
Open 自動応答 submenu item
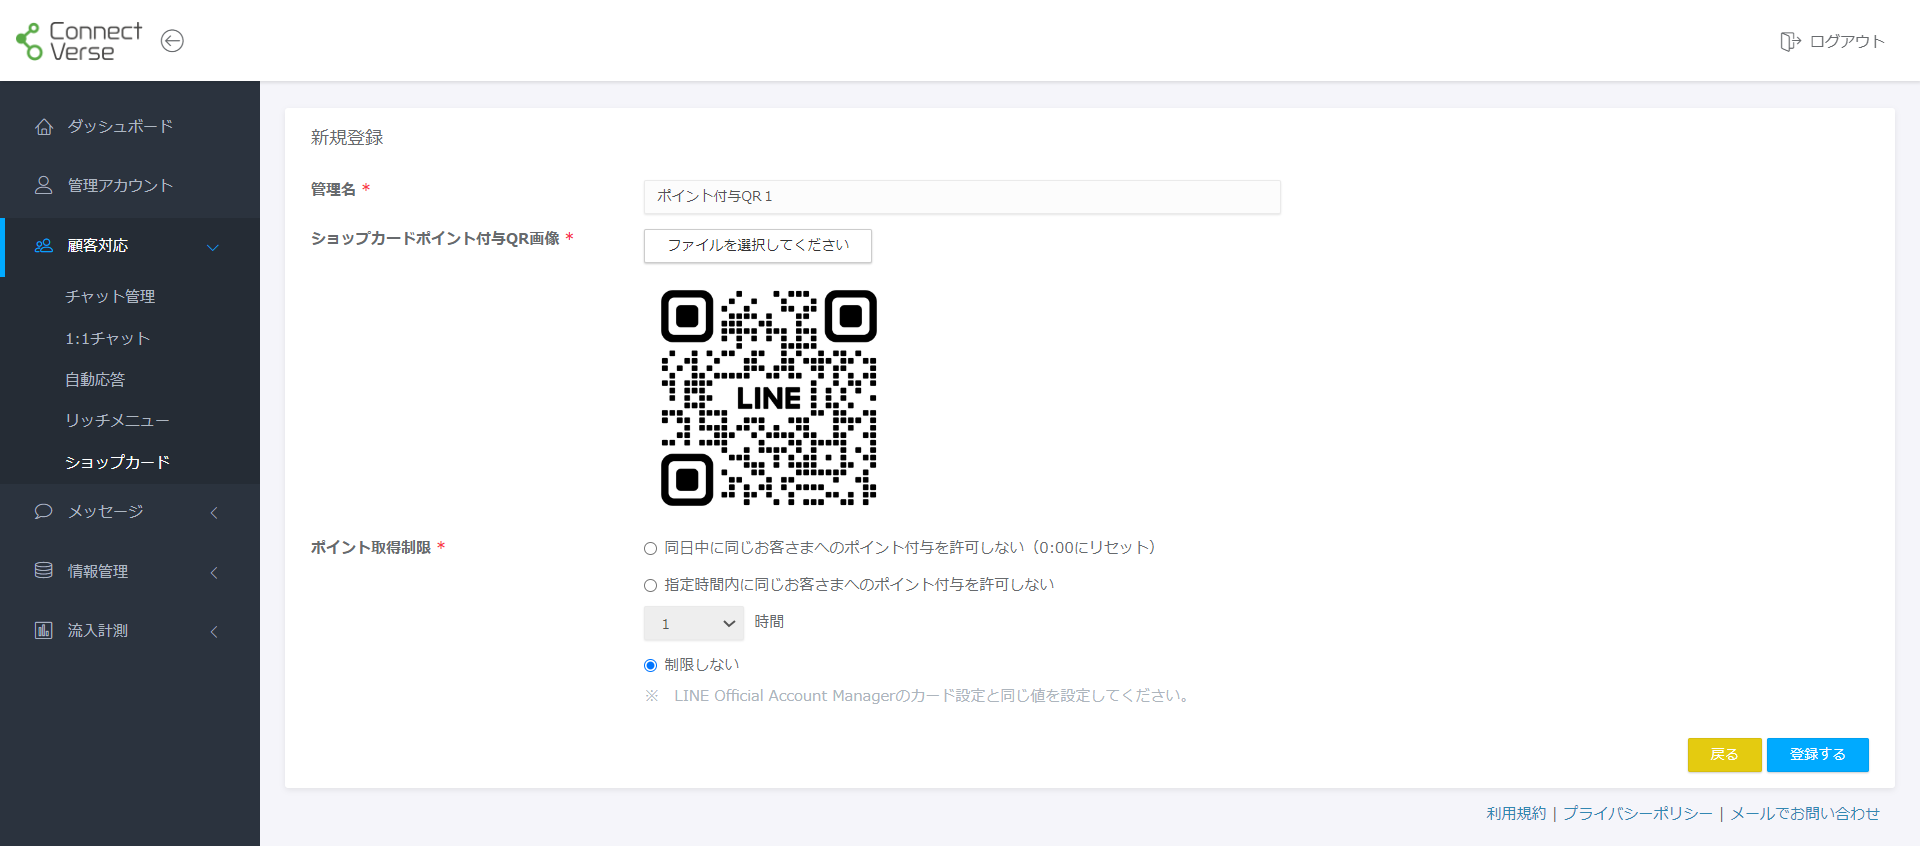point(95,379)
